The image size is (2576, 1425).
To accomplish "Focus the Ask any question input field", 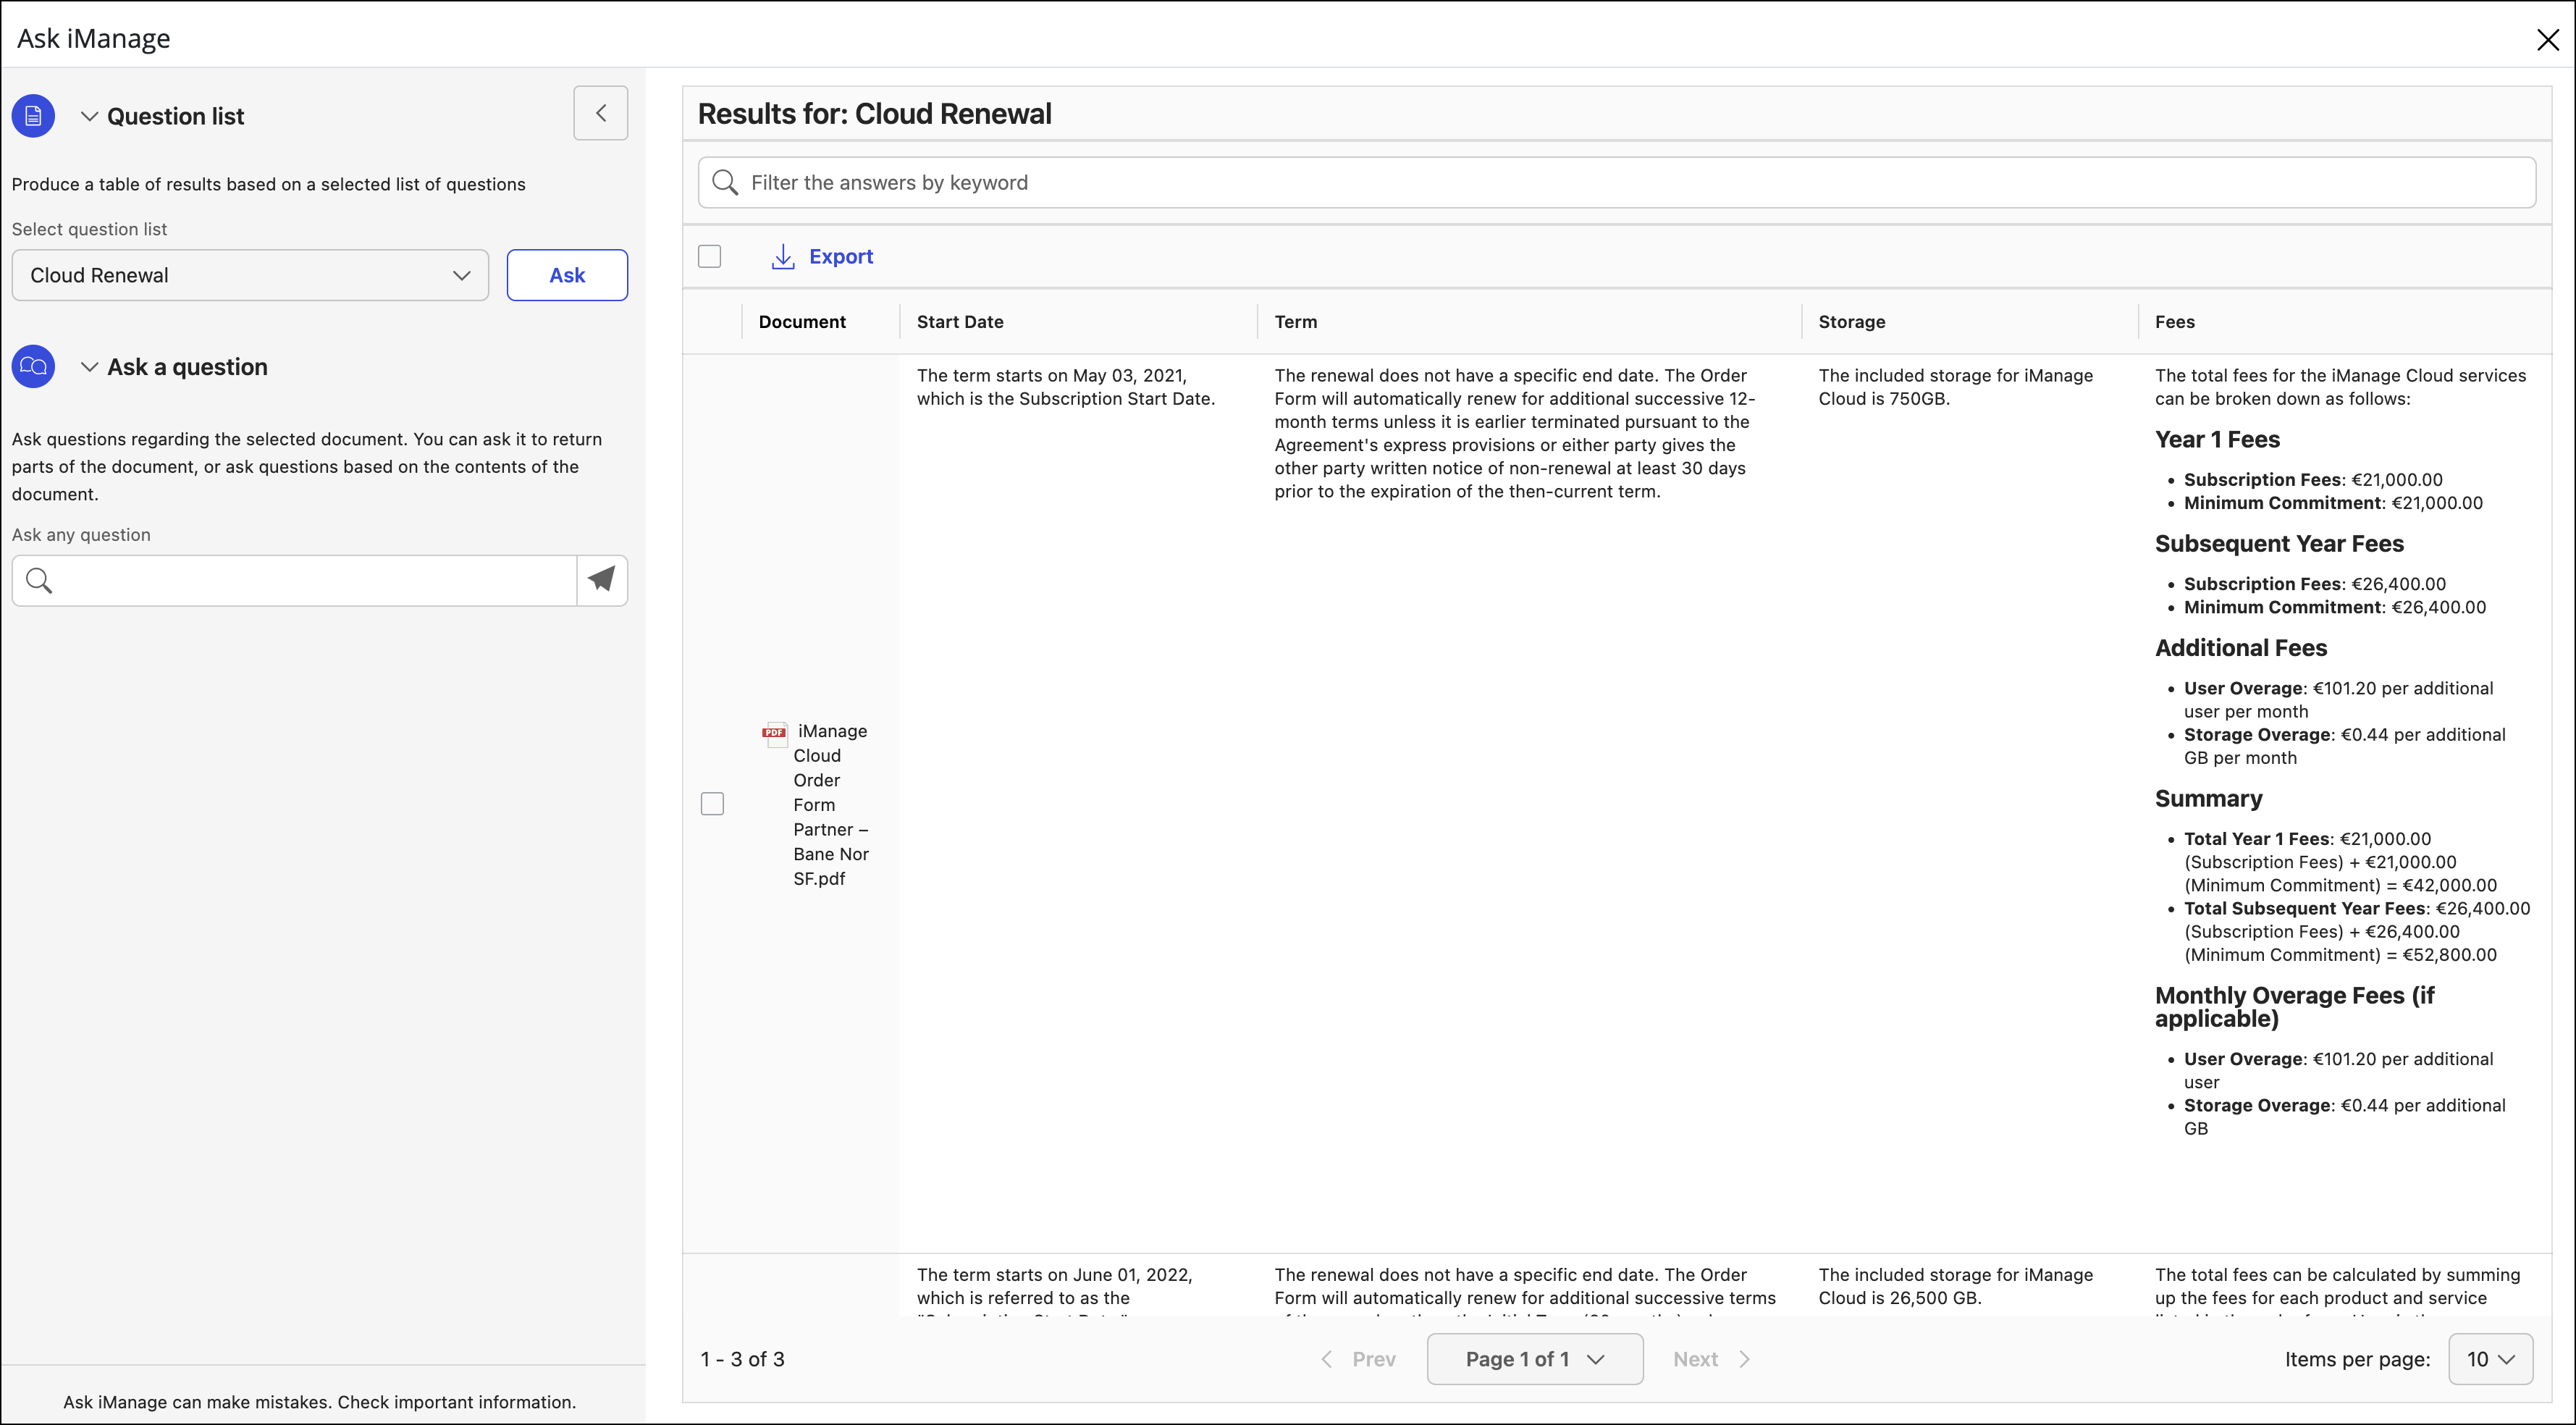I will [x=295, y=580].
